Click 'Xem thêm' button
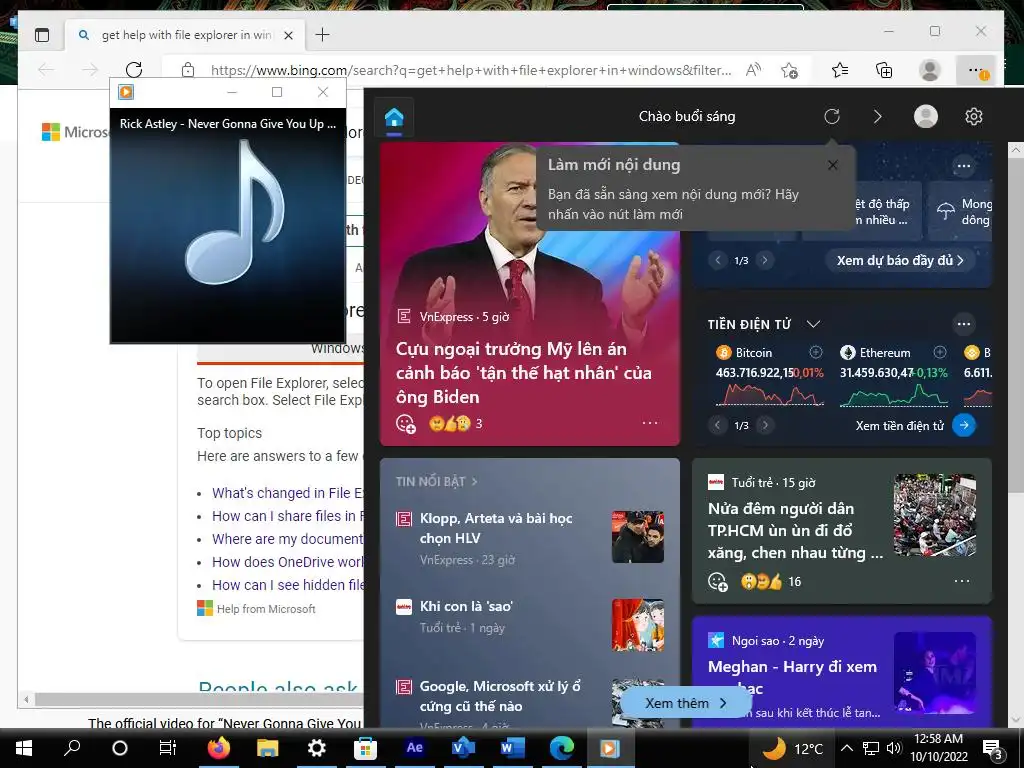Image resolution: width=1024 pixels, height=768 pixels. 685,703
